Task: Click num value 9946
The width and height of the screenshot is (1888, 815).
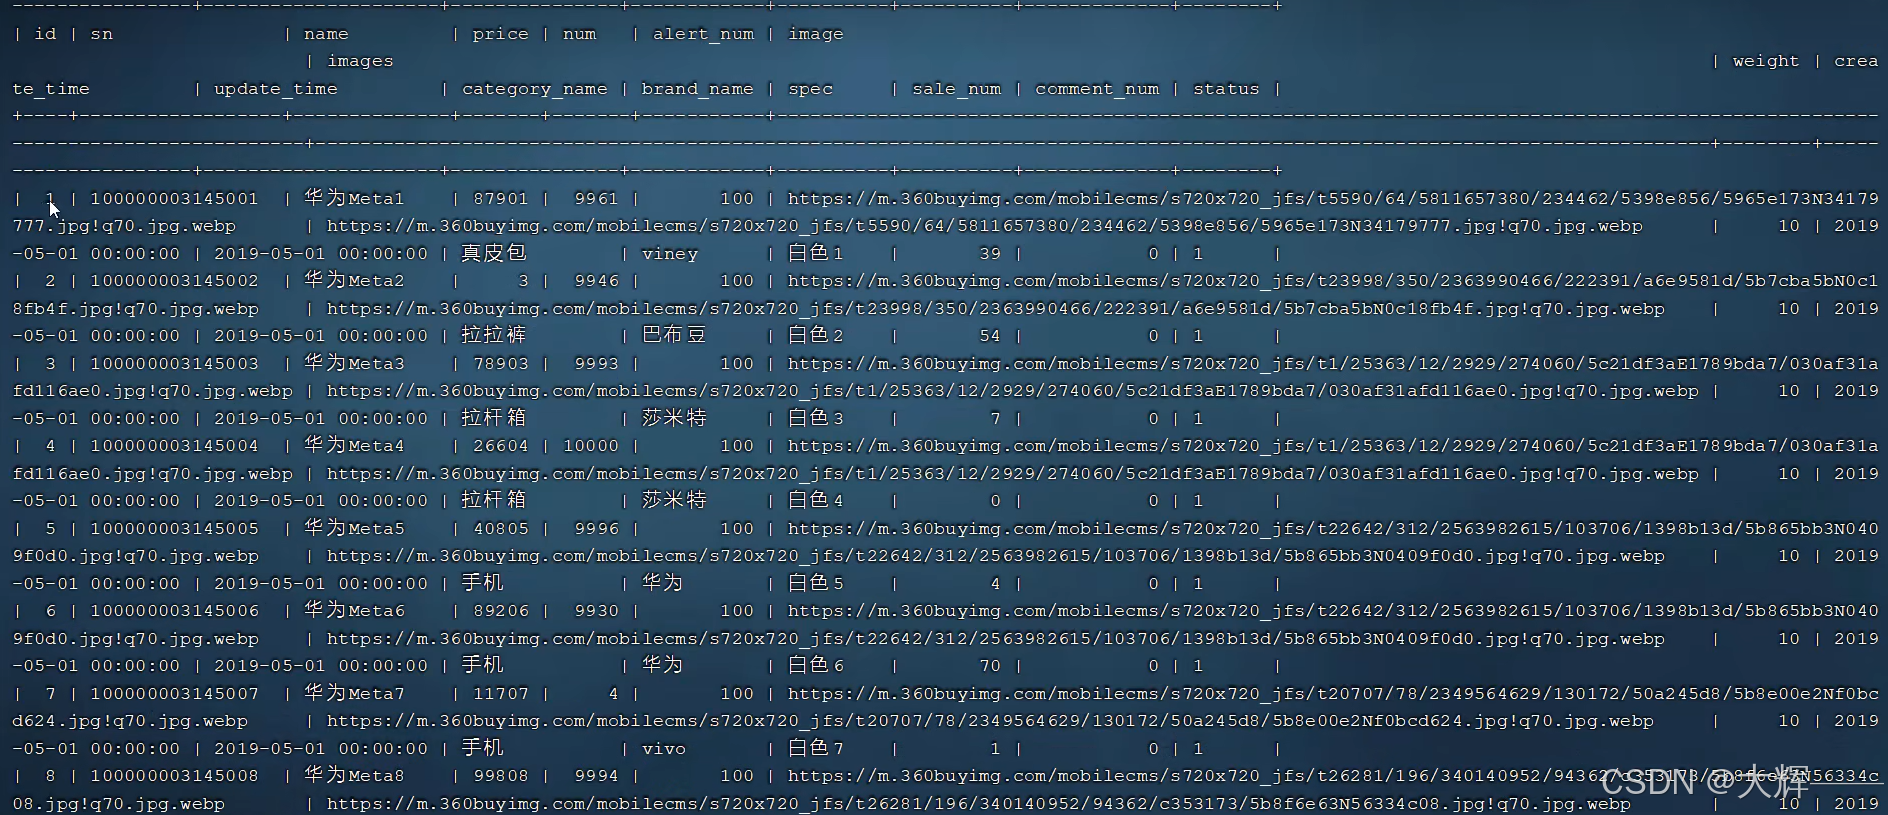Action: (596, 281)
